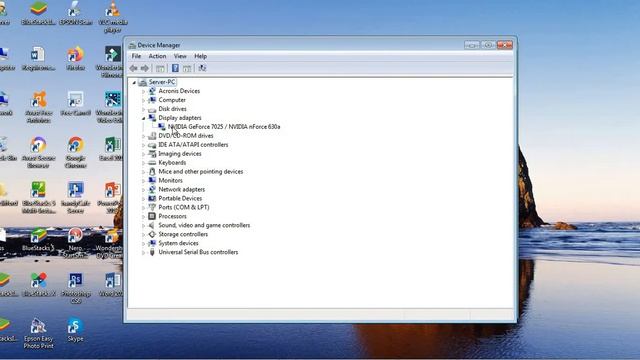Select the Server-PC root item
Image resolution: width=640 pixels, height=360 pixels.
162,82
